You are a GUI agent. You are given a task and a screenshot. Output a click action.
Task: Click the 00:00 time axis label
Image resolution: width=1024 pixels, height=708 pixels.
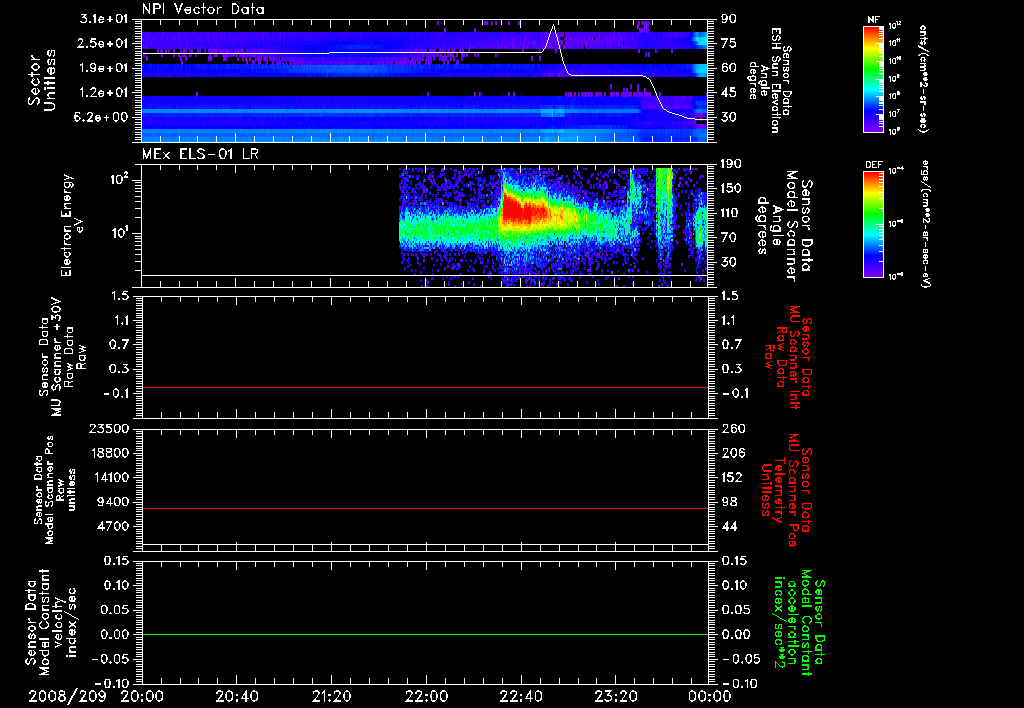pyautogui.click(x=710, y=696)
